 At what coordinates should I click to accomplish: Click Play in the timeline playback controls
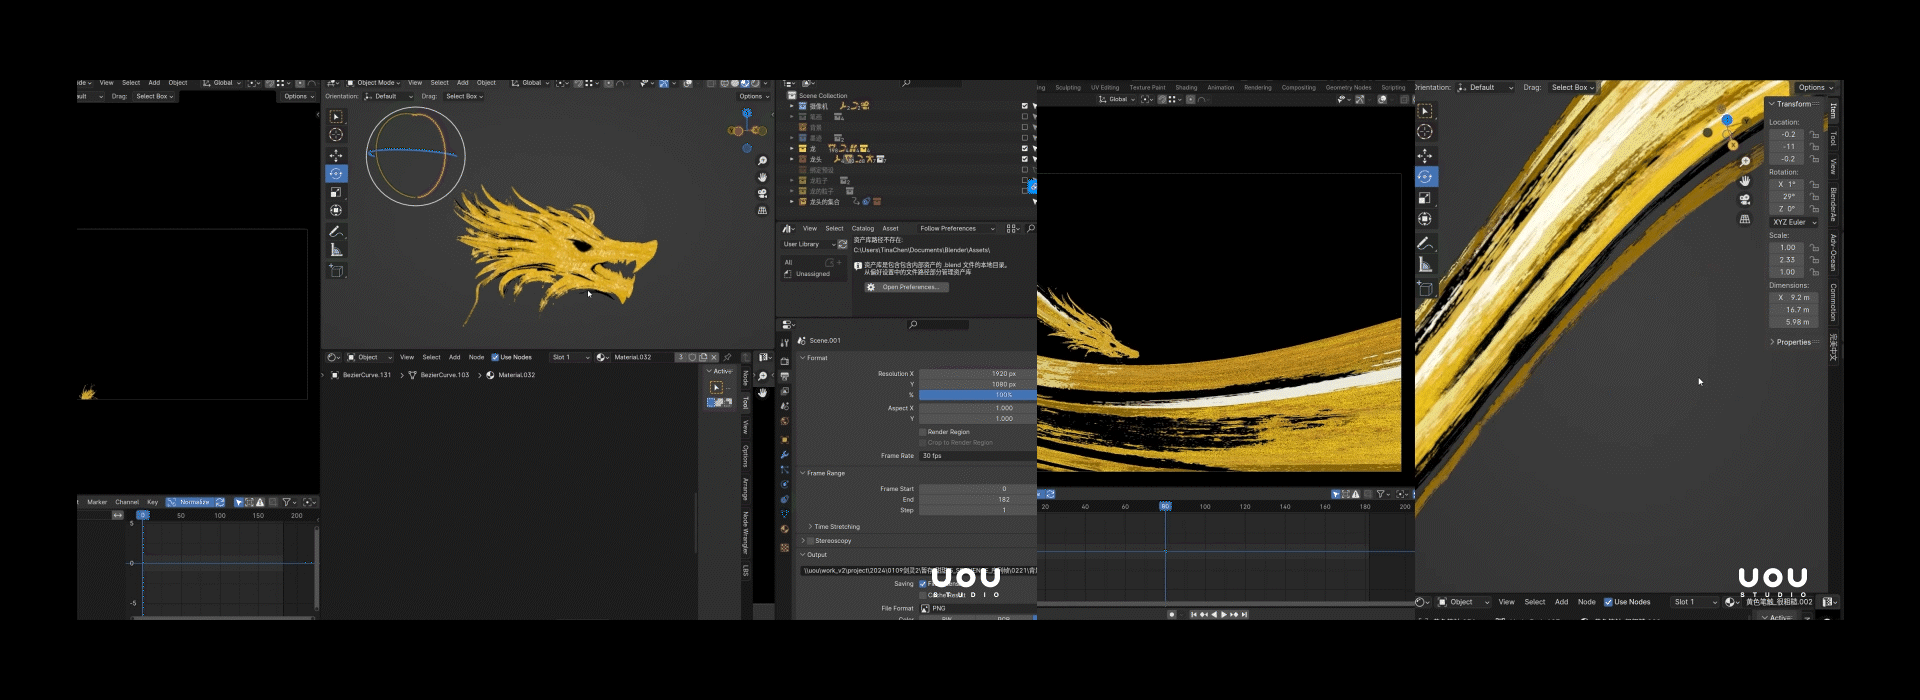coord(1224,615)
